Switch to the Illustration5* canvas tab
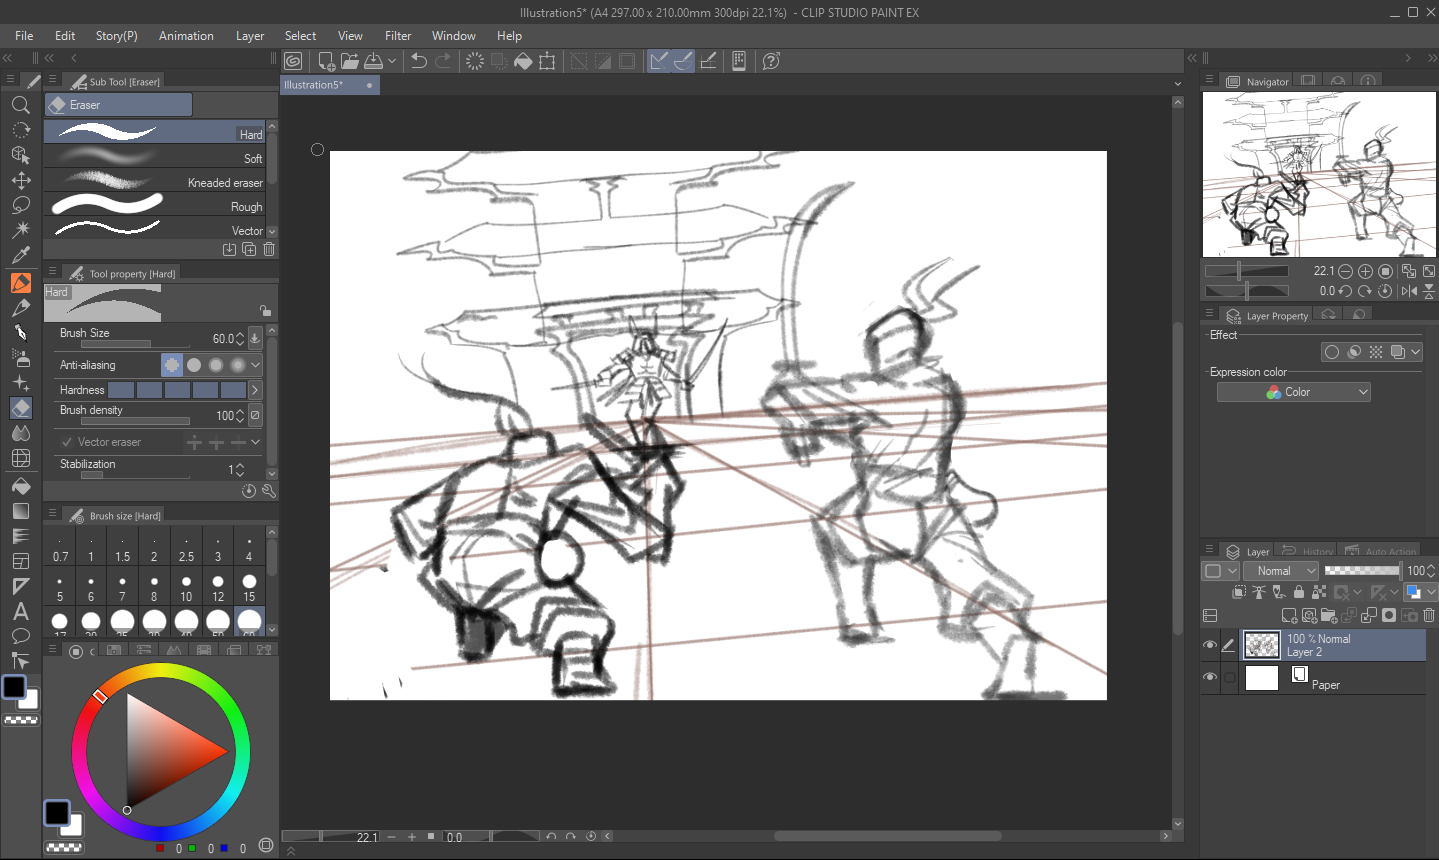This screenshot has width=1439, height=860. click(x=330, y=85)
